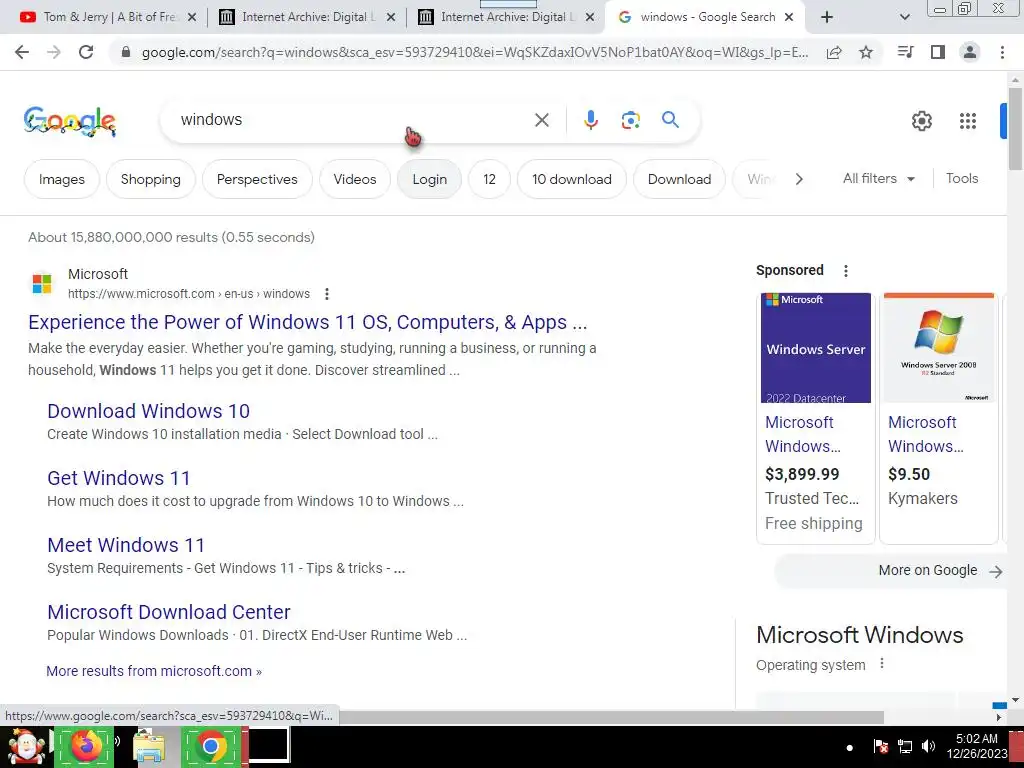Viewport: 1024px width, 768px height.
Task: Click the Google holiday logo
Action: [70, 121]
